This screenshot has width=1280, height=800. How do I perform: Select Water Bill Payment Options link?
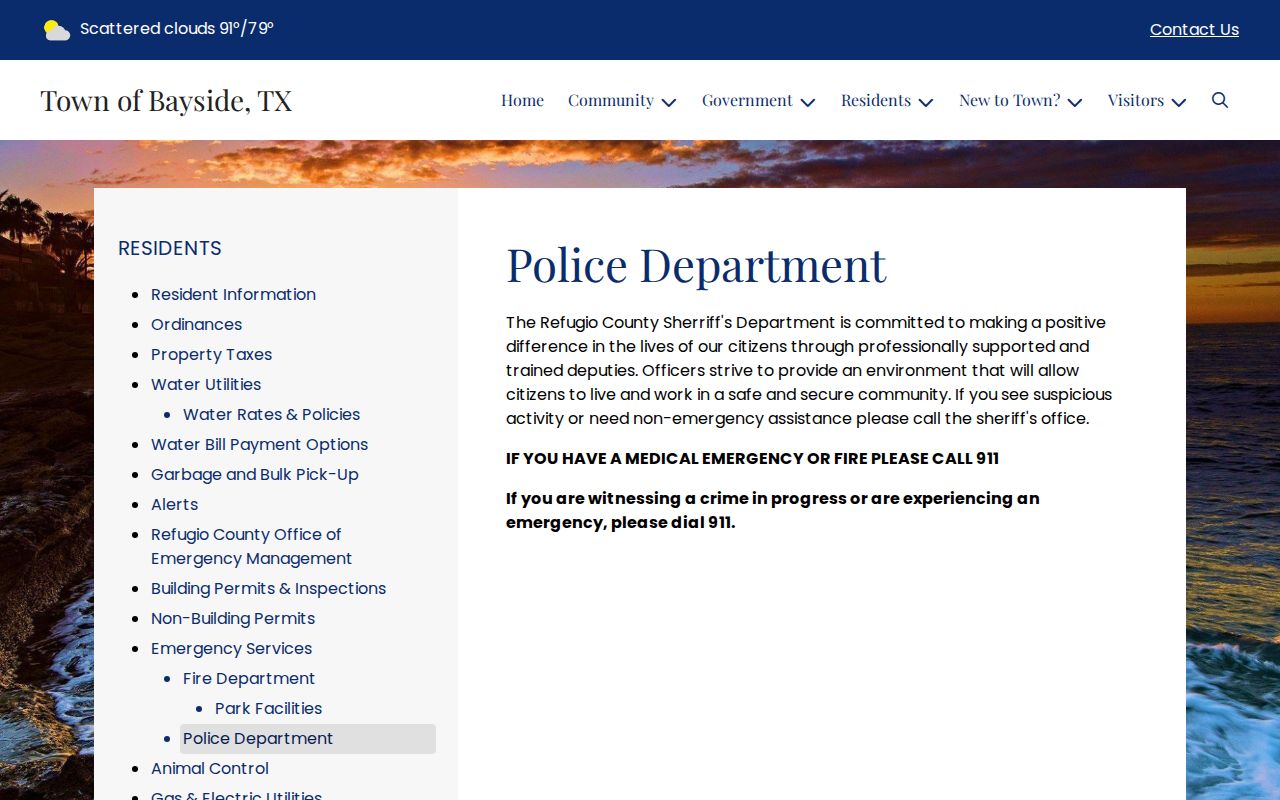pyautogui.click(x=259, y=444)
